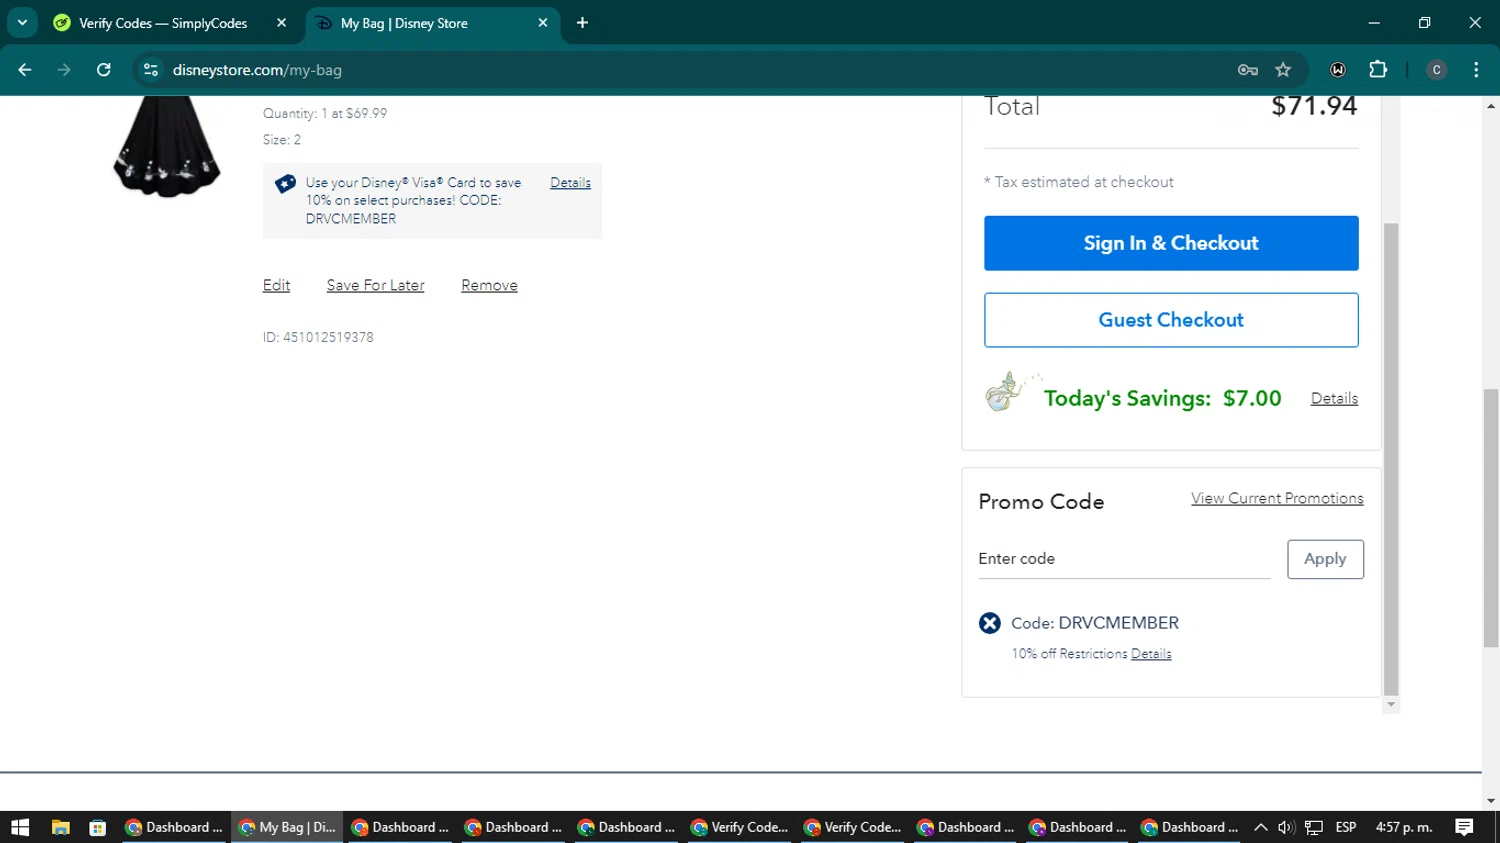
Task: Open File Explorer from the taskbar
Action: (x=61, y=827)
